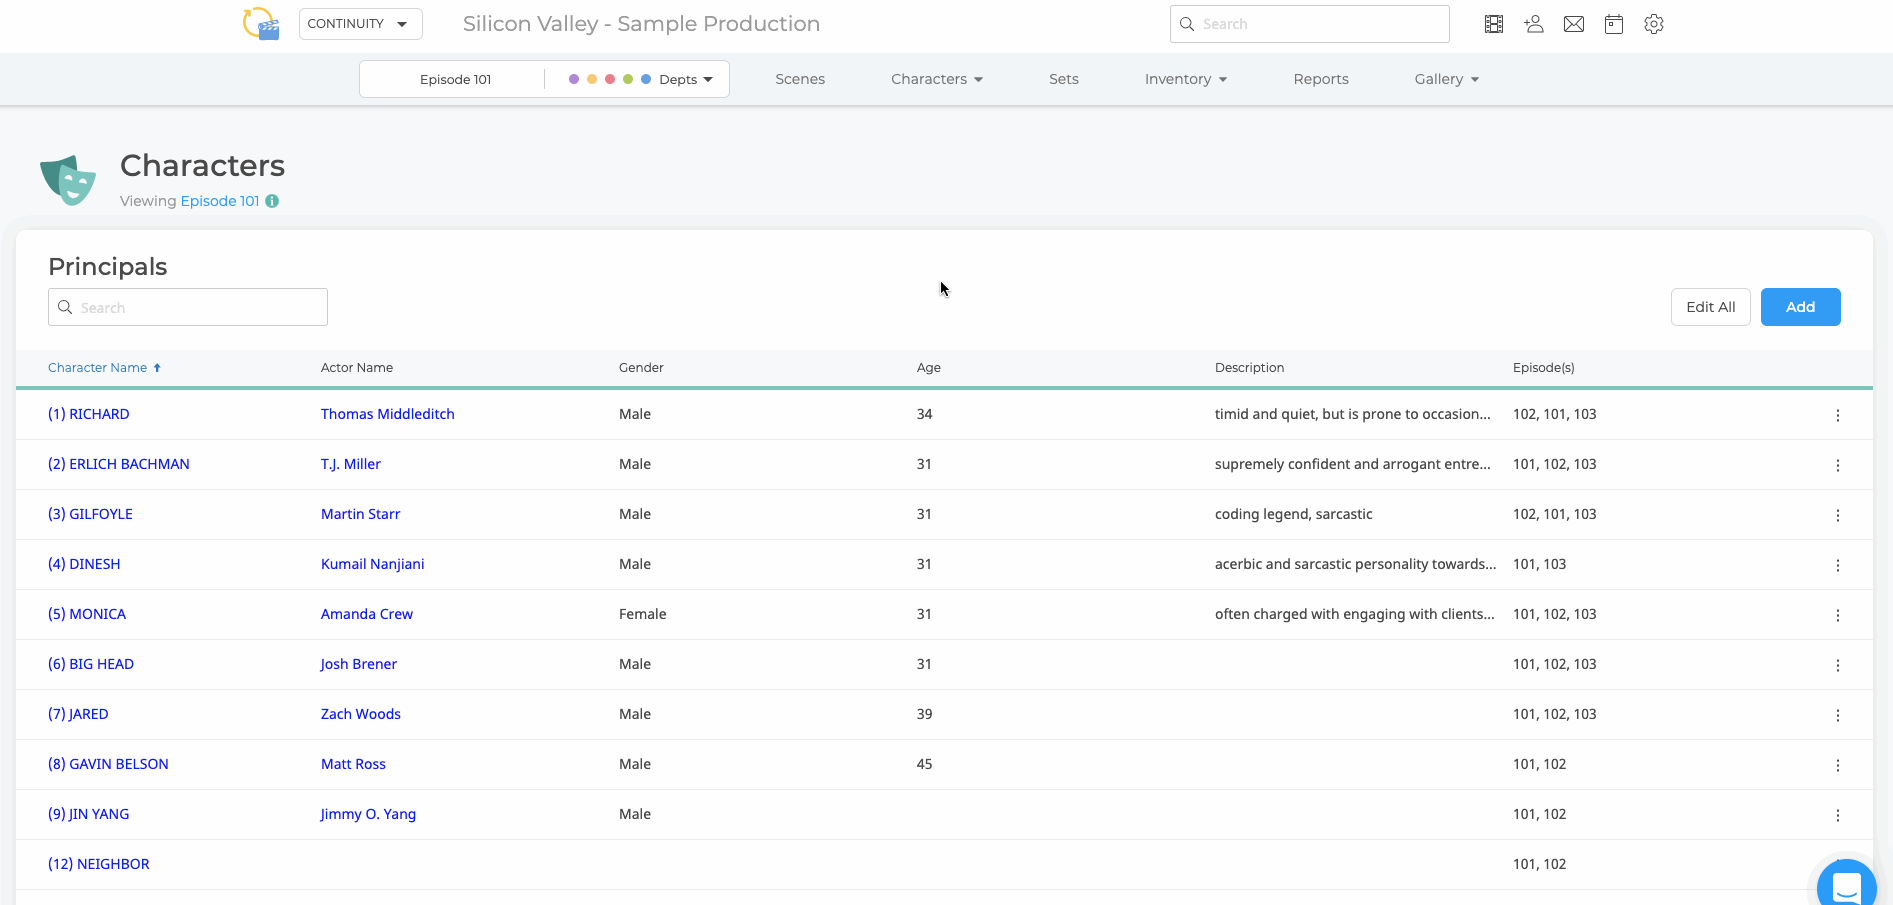
Task: Open the film strip icon in header
Action: click(1494, 24)
